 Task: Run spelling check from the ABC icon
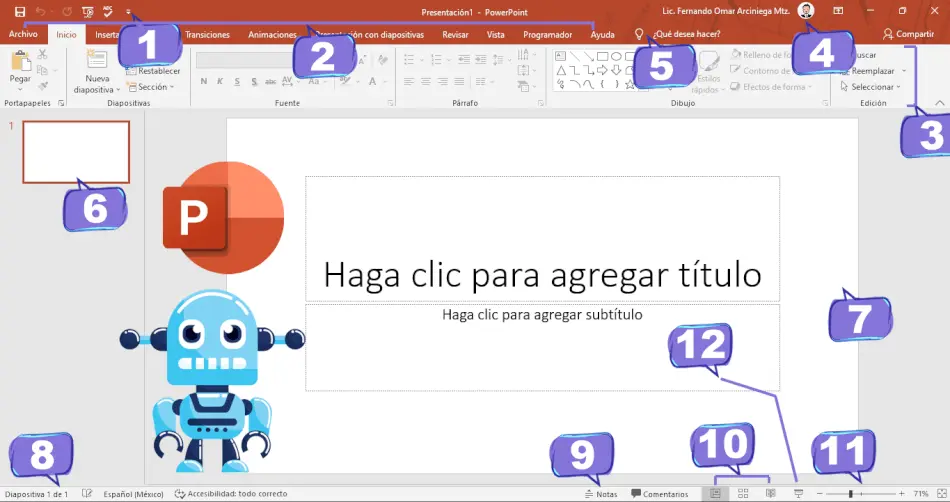pos(108,11)
